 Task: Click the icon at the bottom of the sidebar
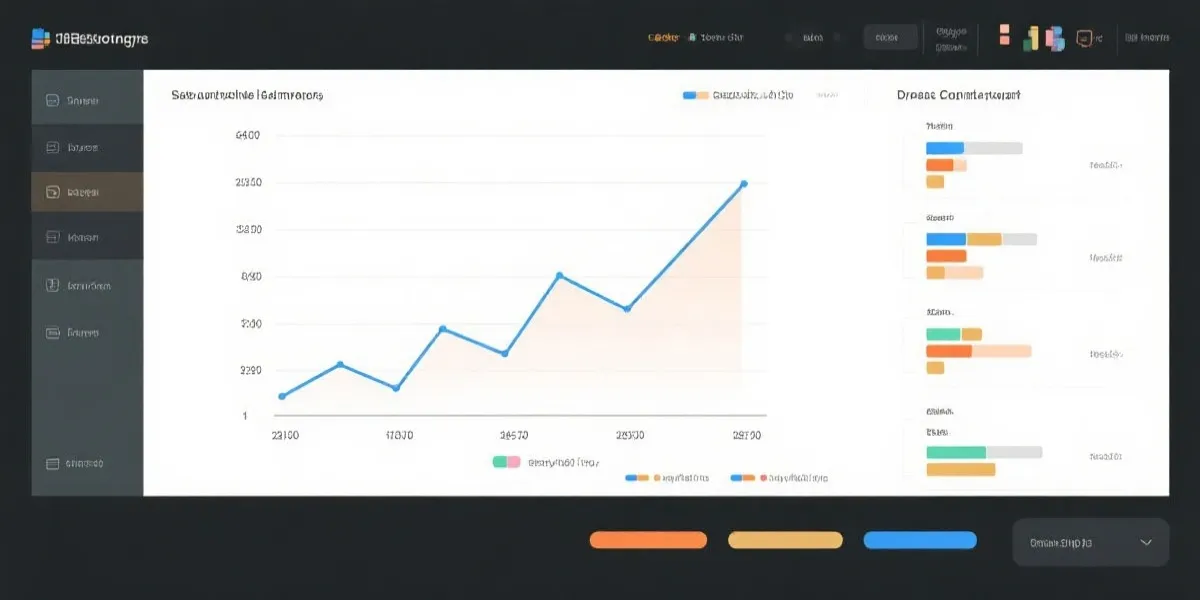53,464
